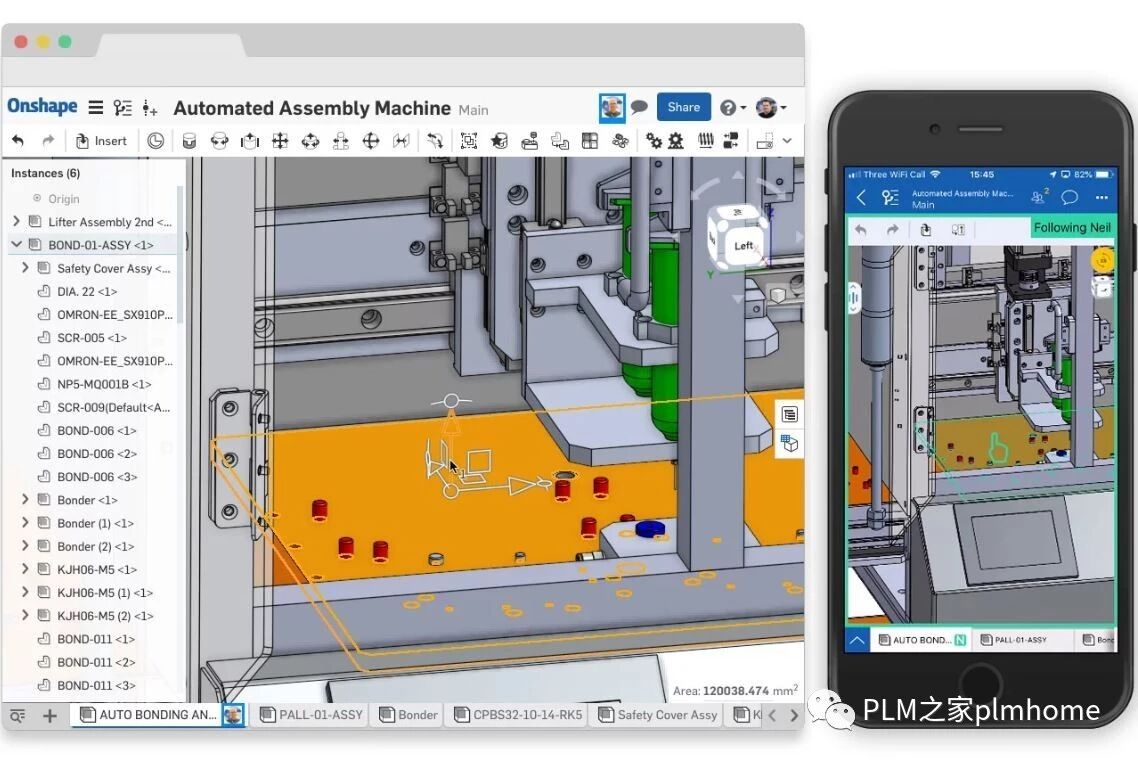
Task: Expand KJH06-M5 (2) <1> tree node
Action: click(25, 615)
